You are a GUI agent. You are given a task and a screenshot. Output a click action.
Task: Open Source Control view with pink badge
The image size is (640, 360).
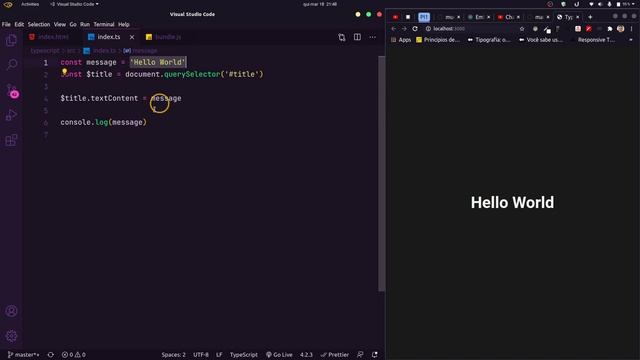tap(12, 91)
